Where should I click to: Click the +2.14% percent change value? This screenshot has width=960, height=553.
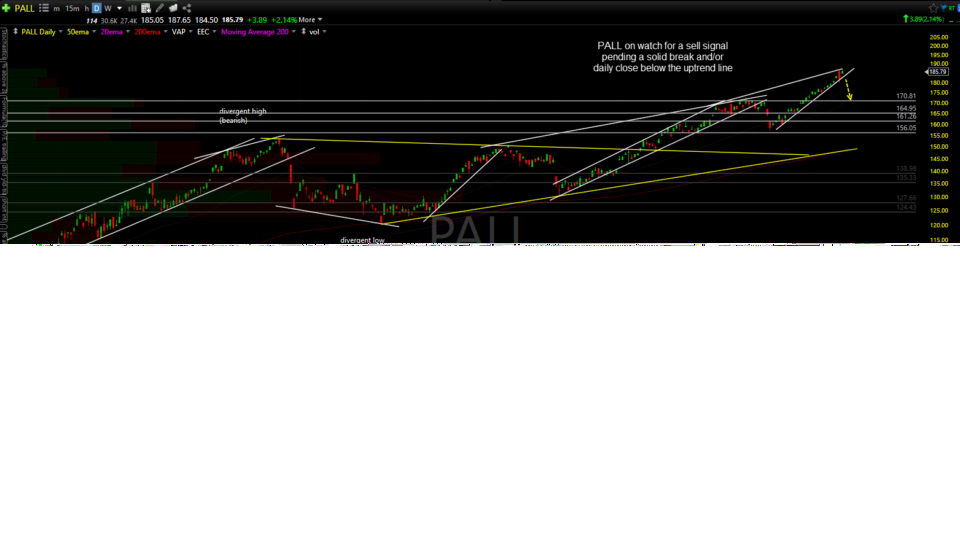[283, 20]
